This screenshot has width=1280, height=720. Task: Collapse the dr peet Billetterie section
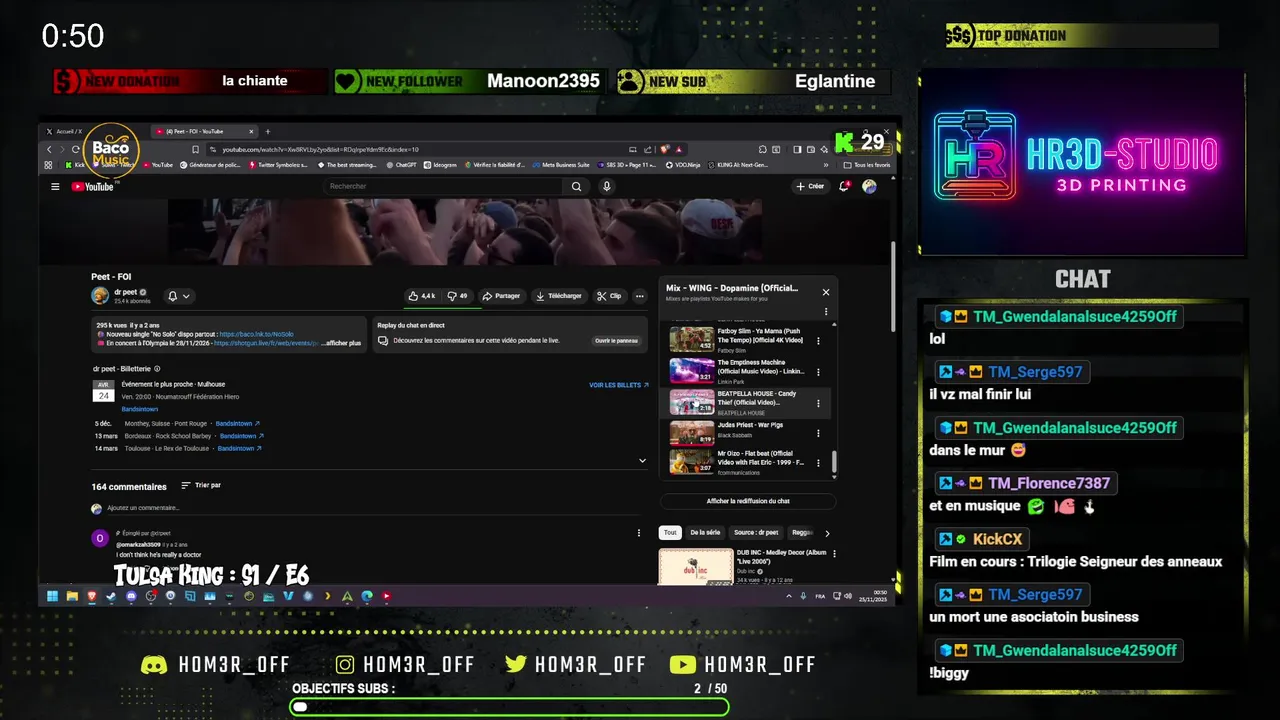pos(642,461)
